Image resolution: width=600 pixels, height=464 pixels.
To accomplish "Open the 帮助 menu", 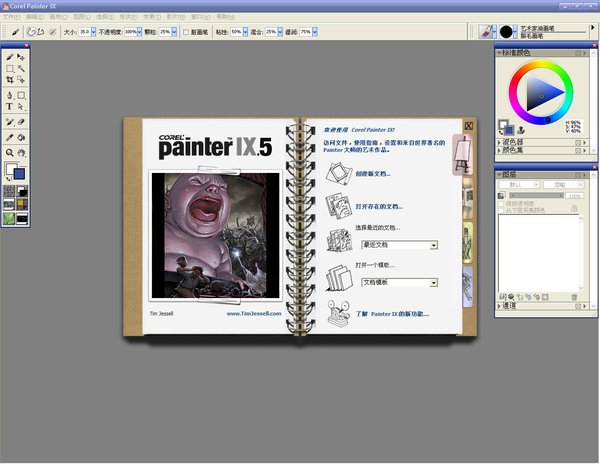I will 225,17.
